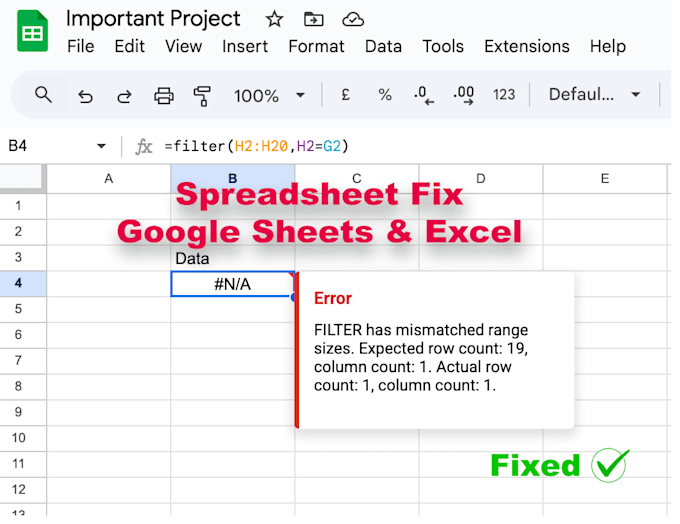The image size is (680, 524).
Task: Select column A header
Action: coord(108,179)
